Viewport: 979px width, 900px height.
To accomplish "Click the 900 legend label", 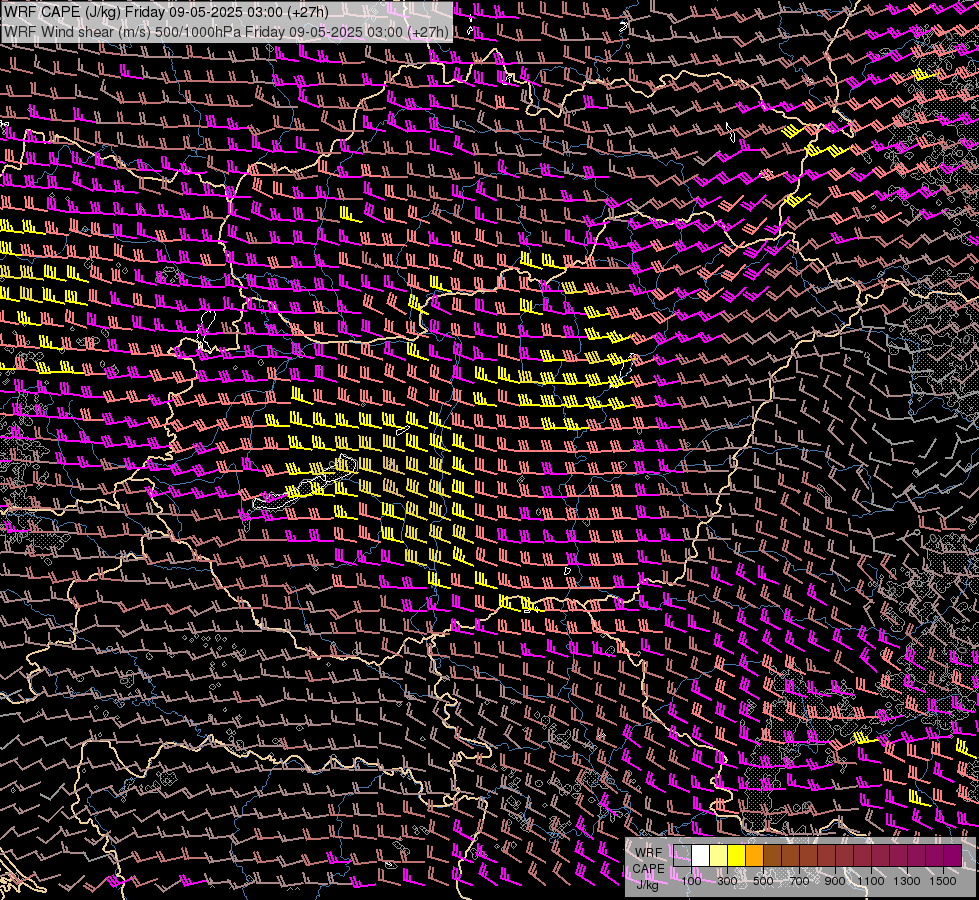I will point(835,881).
